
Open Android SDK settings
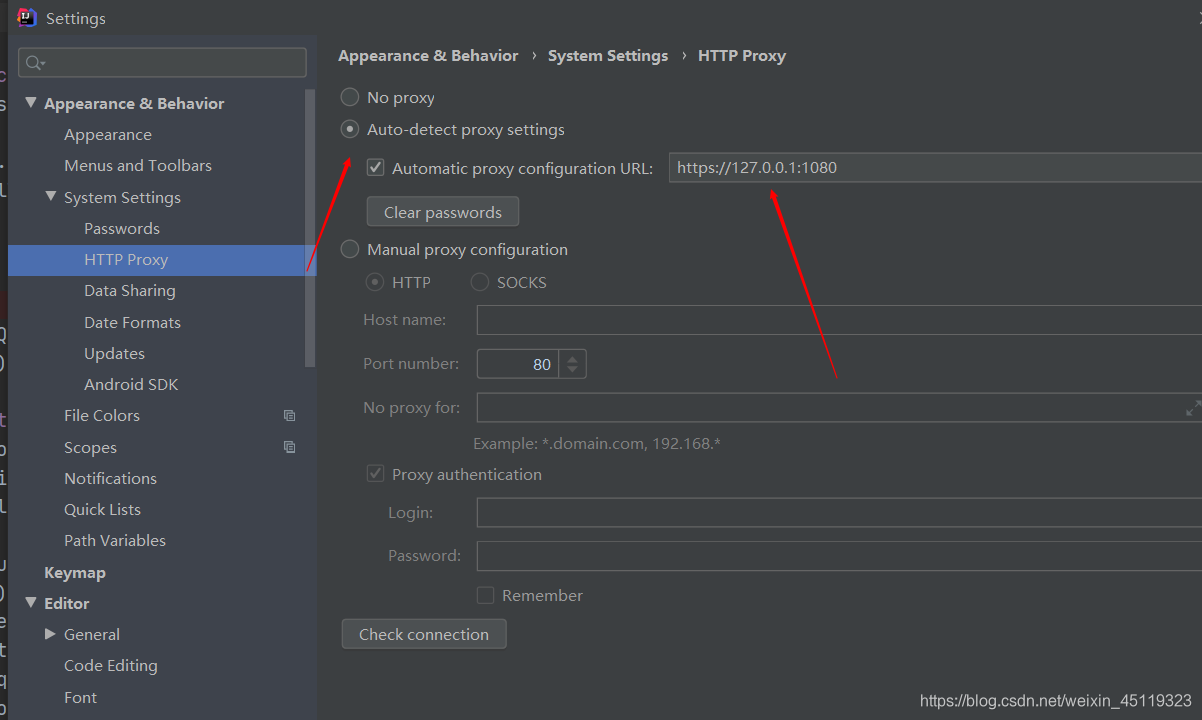[x=131, y=385]
